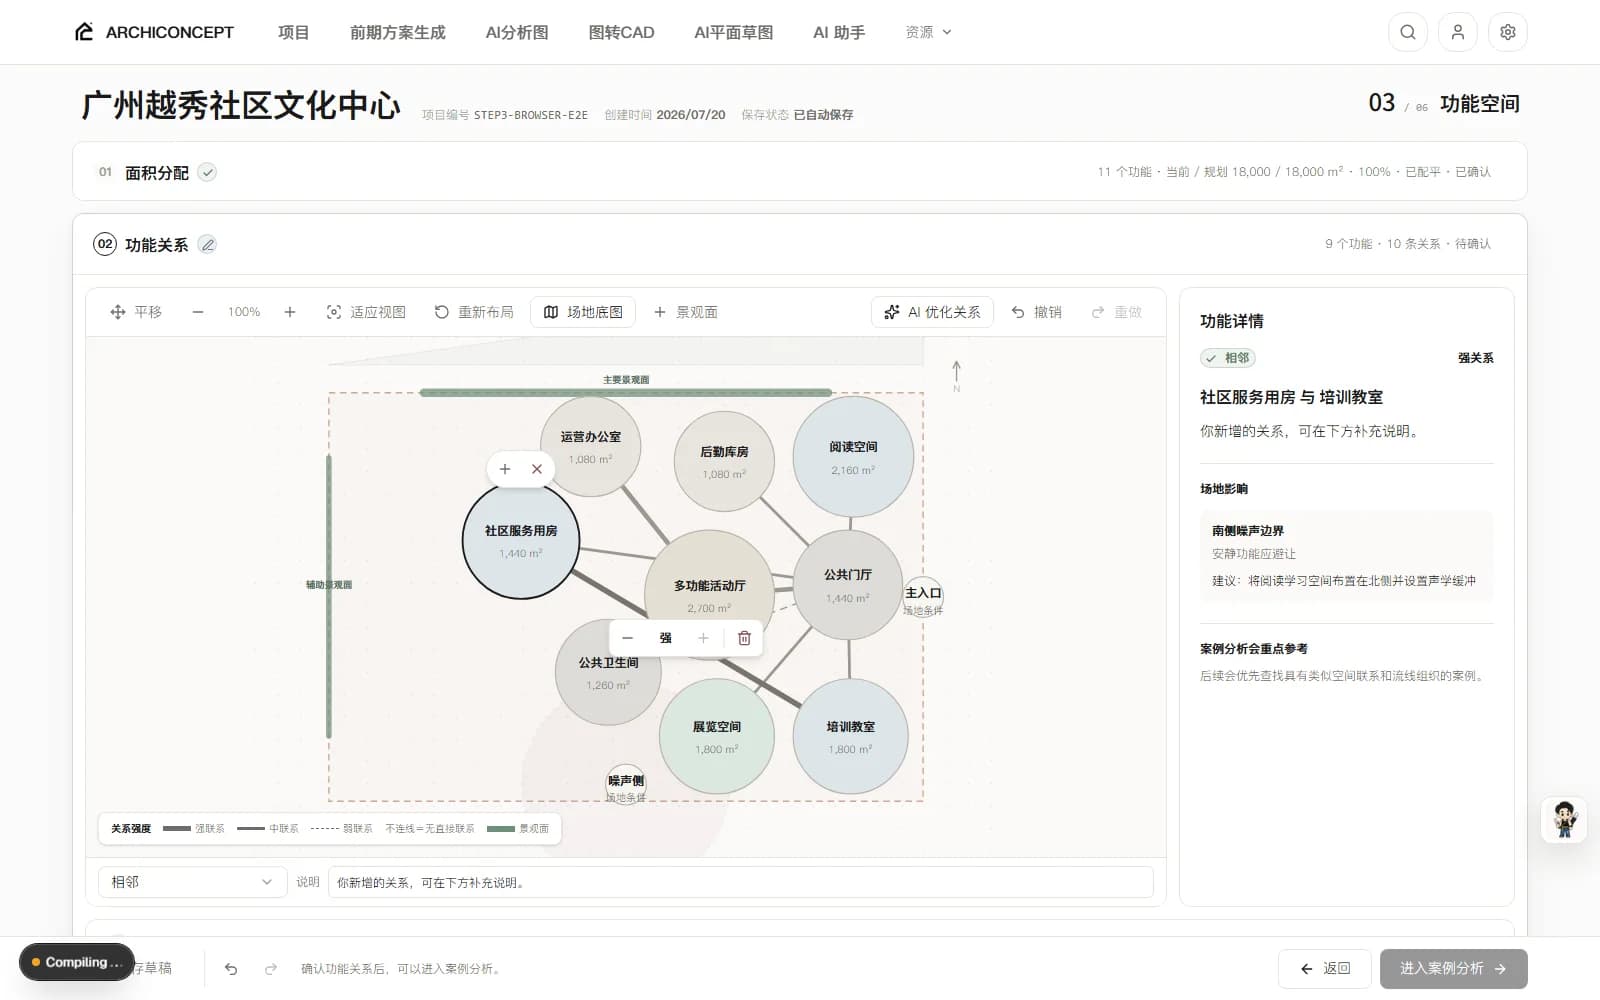Viewport: 1600px width, 1000px height.
Task: Click the check icon beside 面积分配
Action: pyautogui.click(x=207, y=172)
